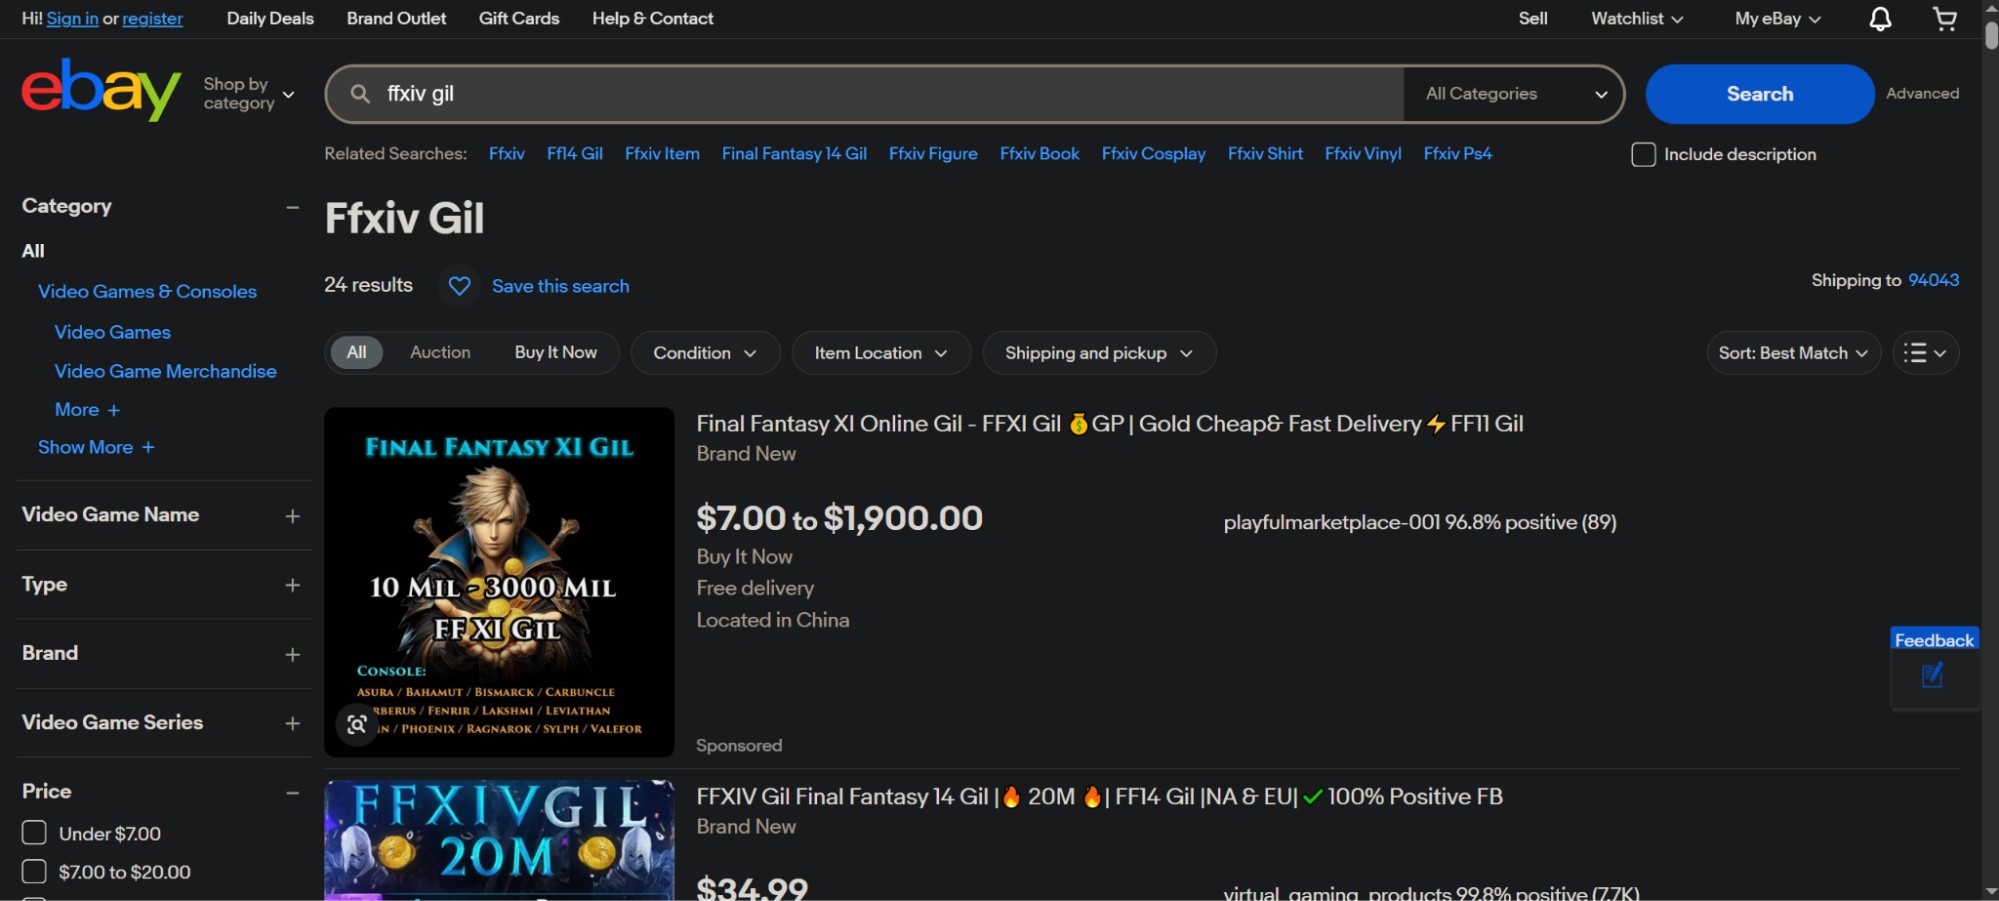Click the image search icon on first listing

pos(357,725)
